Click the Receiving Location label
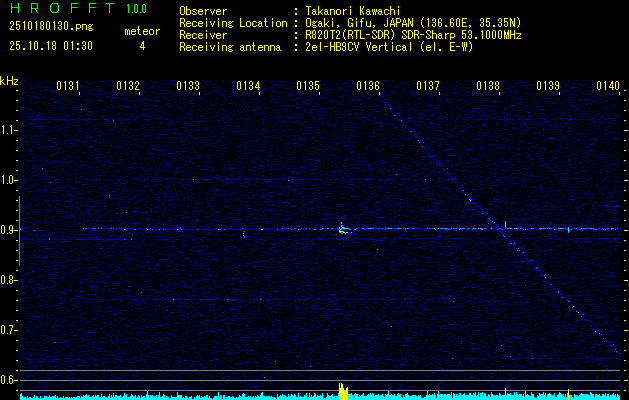This screenshot has width=629, height=400. (233, 23)
